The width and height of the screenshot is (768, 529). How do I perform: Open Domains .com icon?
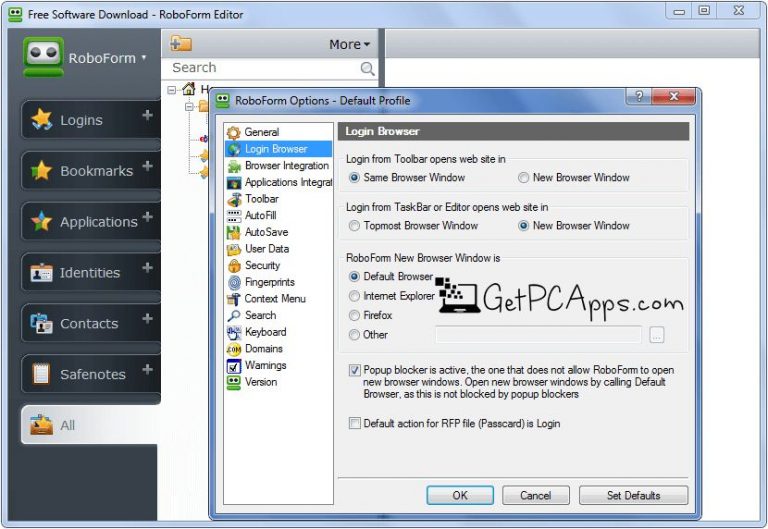pos(234,349)
